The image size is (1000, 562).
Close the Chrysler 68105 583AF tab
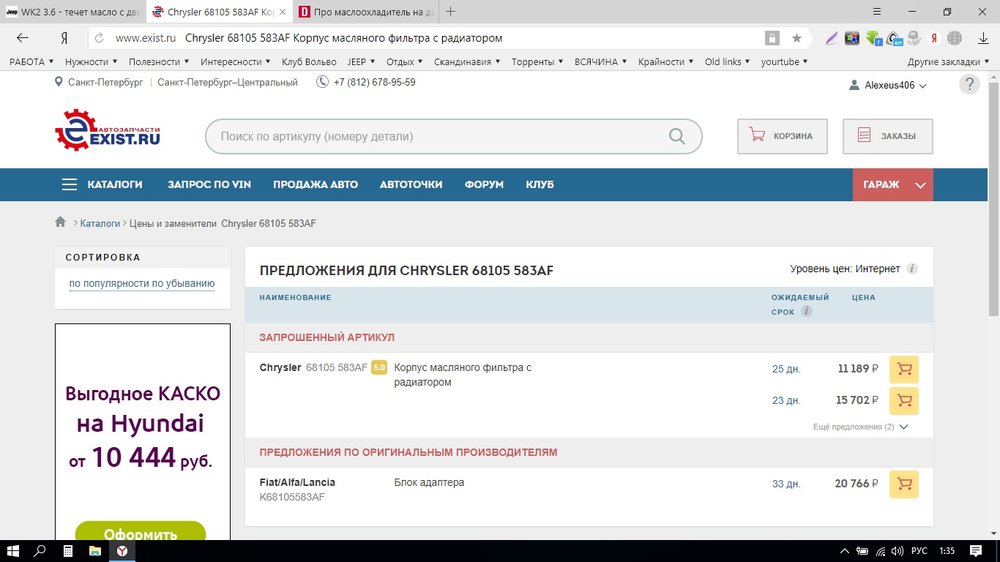[x=283, y=11]
